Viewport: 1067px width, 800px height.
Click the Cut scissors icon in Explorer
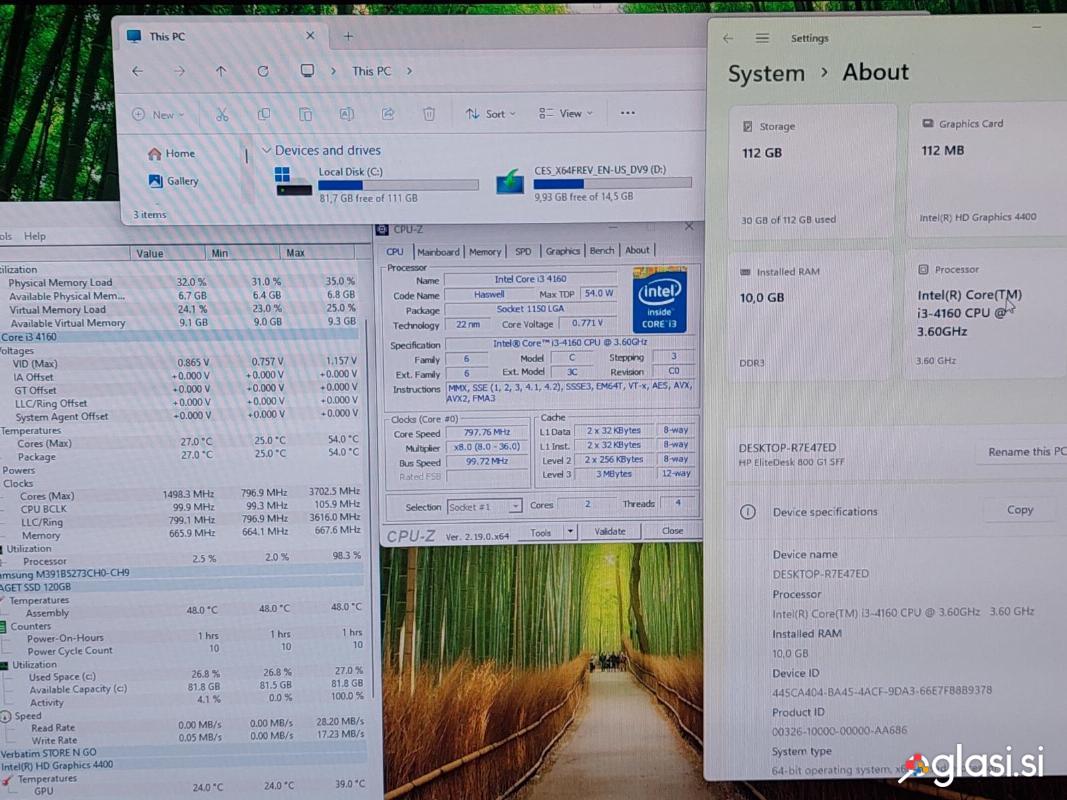pyautogui.click(x=222, y=114)
